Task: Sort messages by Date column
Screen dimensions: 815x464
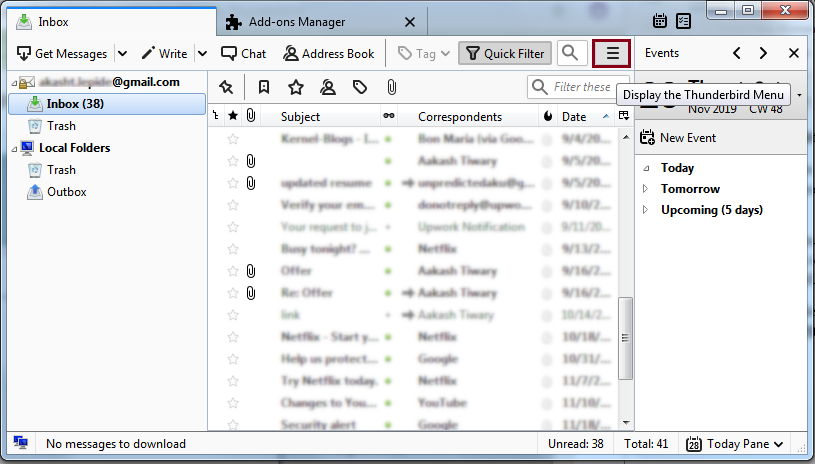Action: tap(585, 116)
